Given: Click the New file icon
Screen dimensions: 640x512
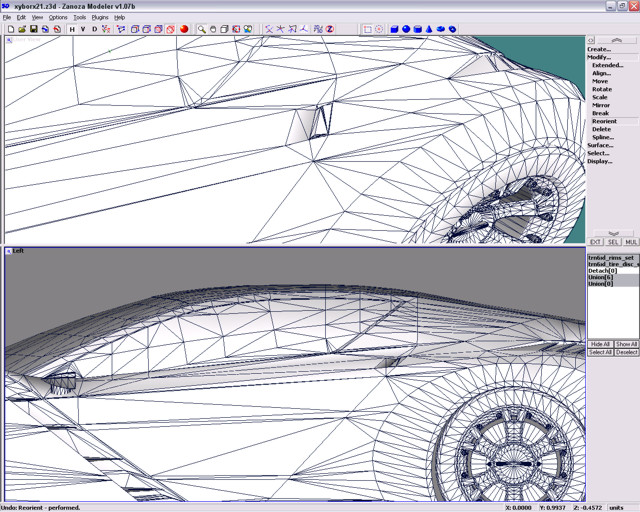Looking at the screenshot, I should click(10, 29).
